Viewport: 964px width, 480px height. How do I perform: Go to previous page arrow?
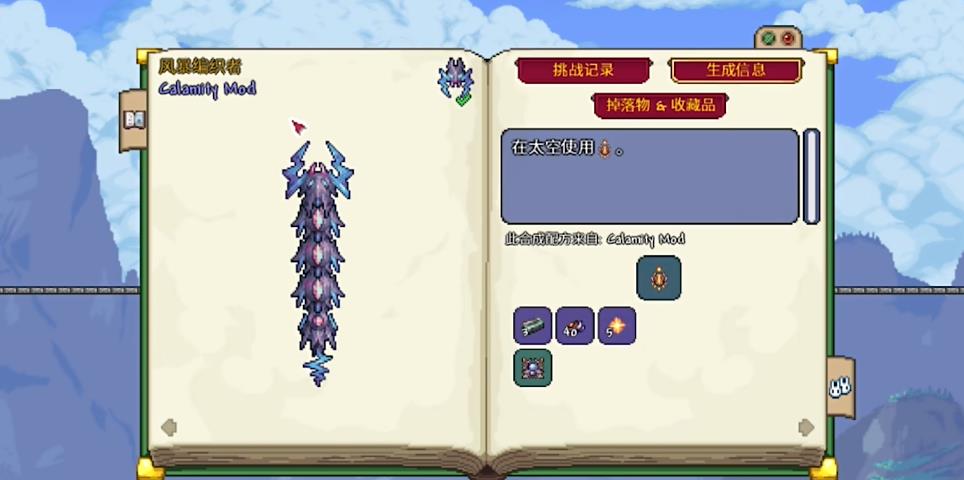coord(169,427)
